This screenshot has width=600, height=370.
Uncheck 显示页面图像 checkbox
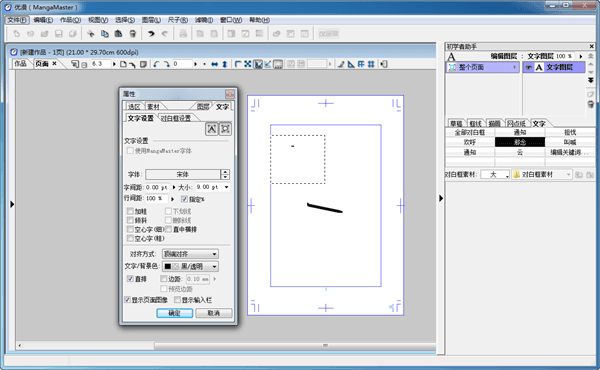pyautogui.click(x=127, y=300)
